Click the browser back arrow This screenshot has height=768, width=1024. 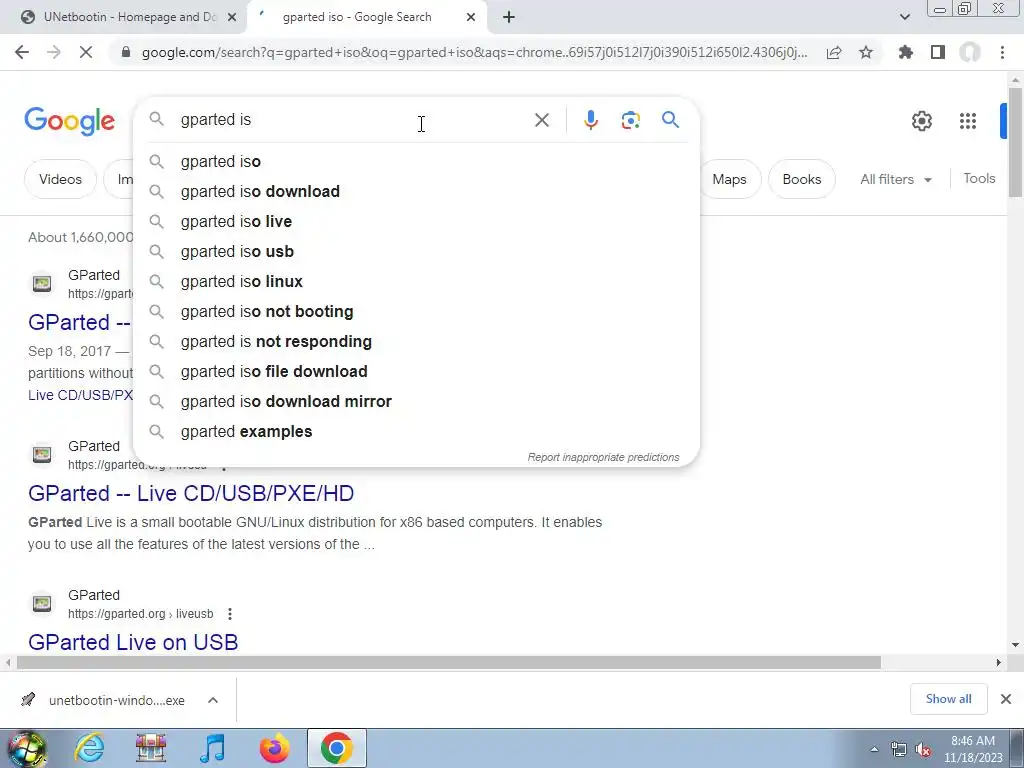click(x=22, y=52)
